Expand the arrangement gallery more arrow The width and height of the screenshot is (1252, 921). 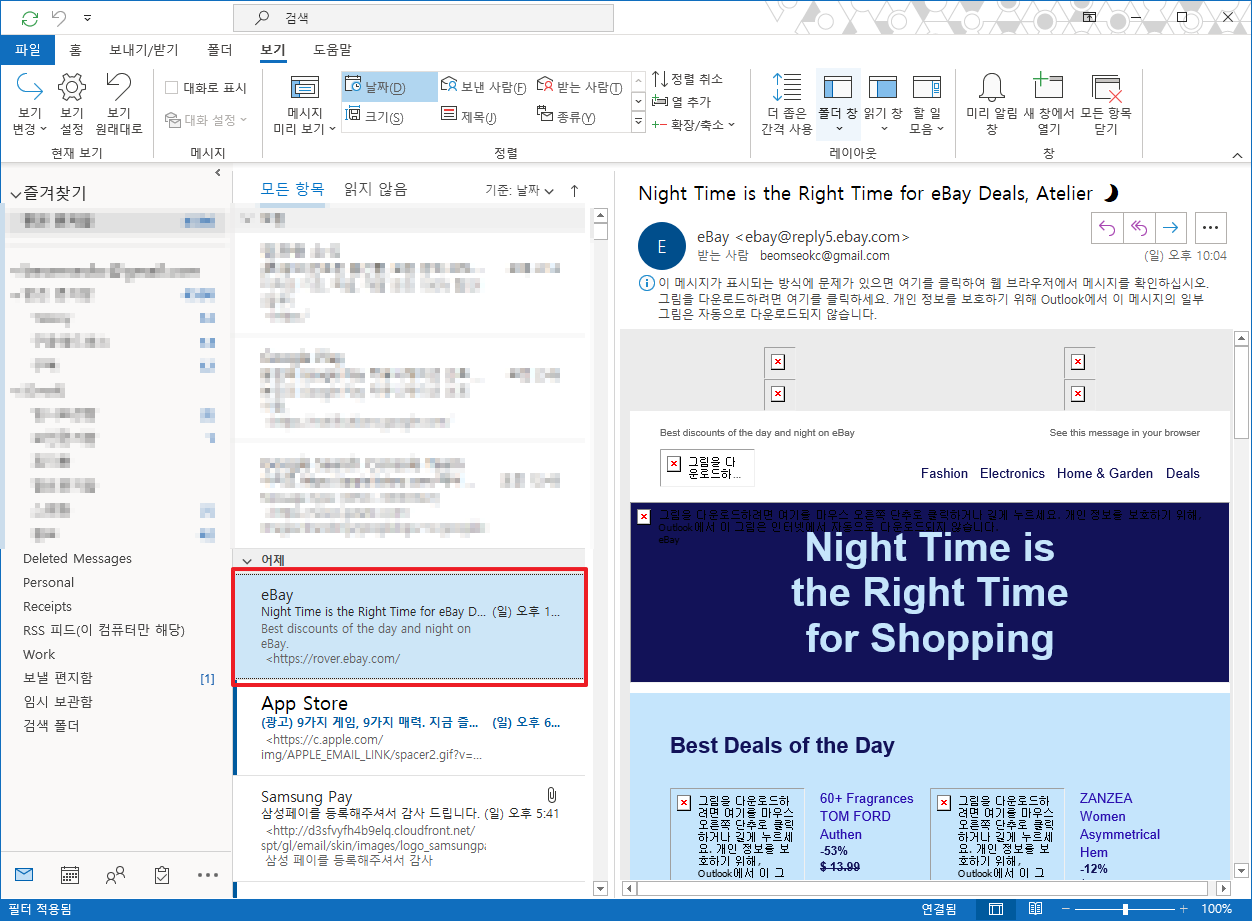pos(639,122)
